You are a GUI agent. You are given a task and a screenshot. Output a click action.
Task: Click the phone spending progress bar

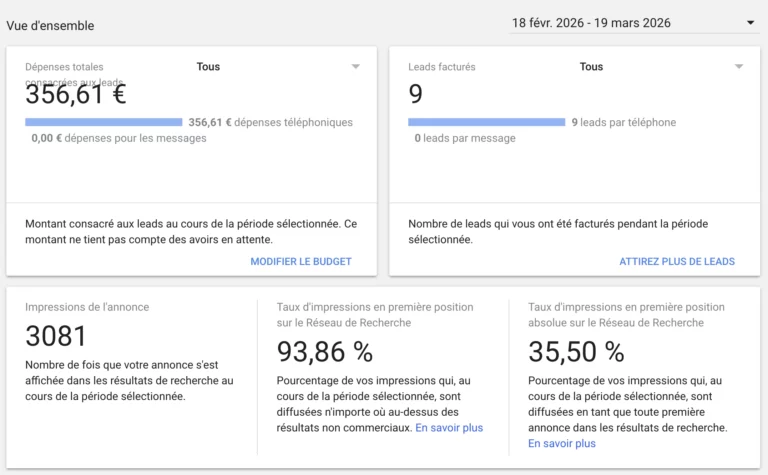tap(103, 122)
